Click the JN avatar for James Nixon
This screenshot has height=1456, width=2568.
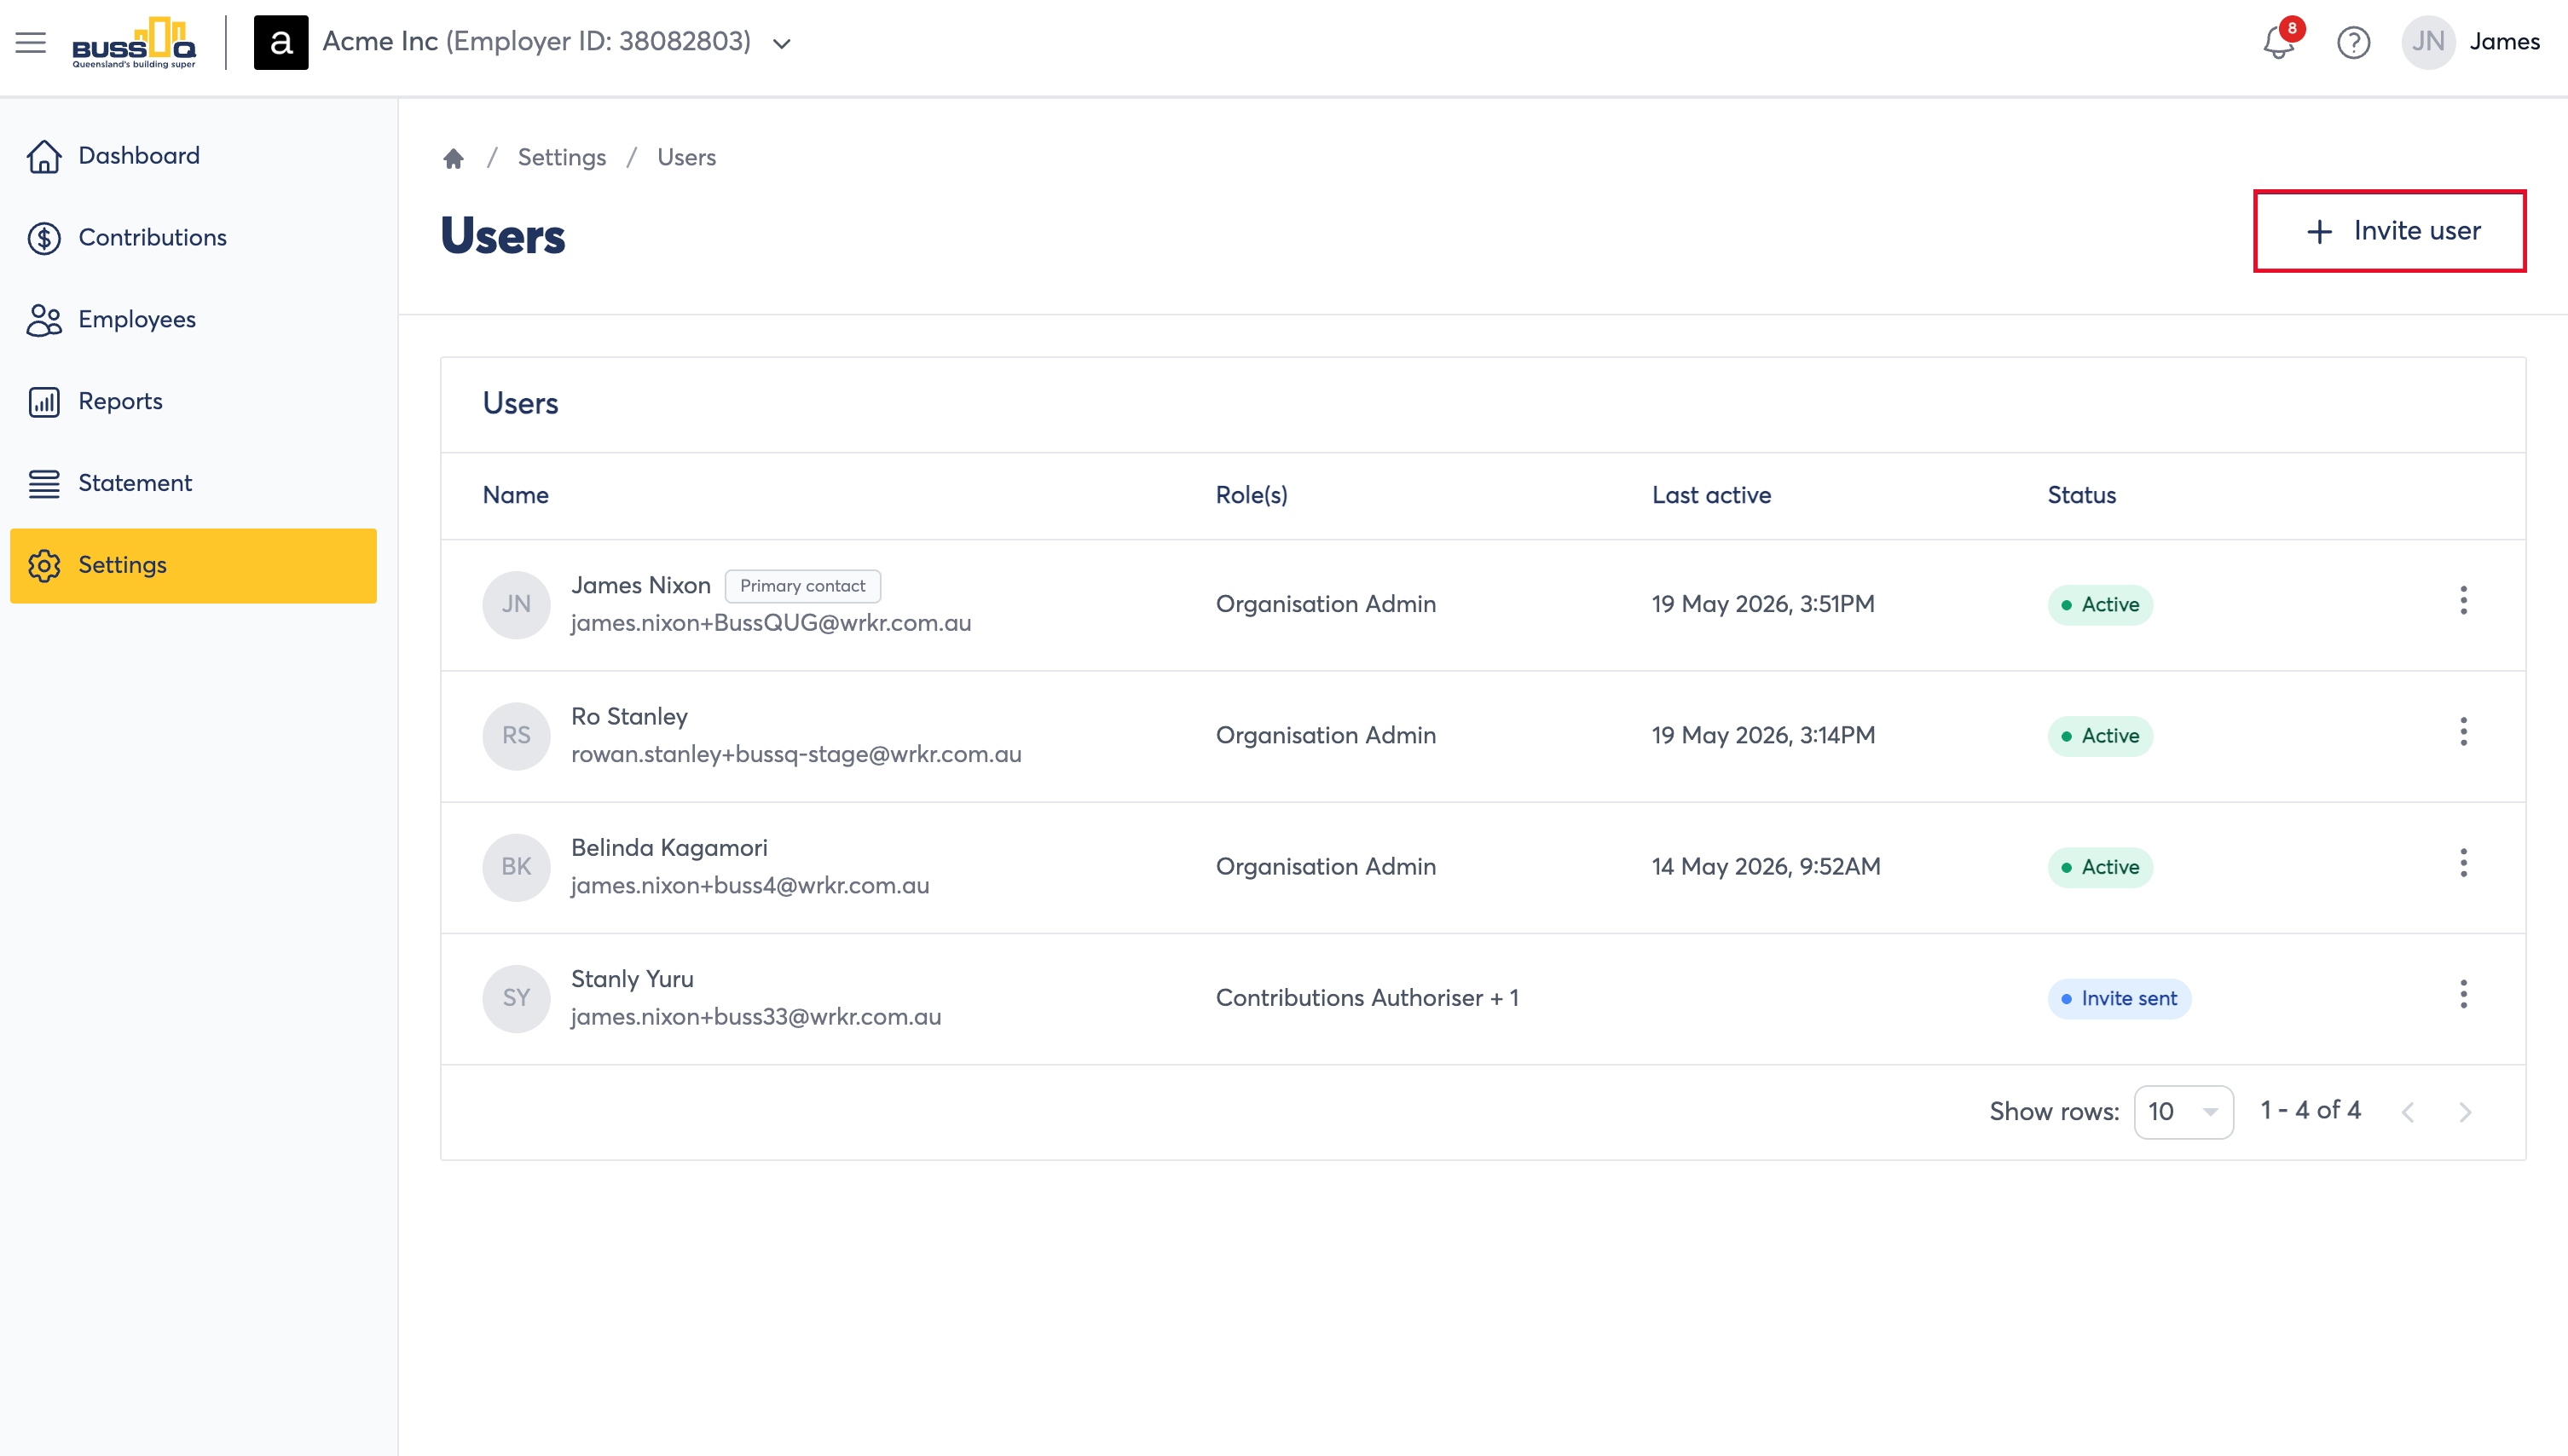[x=516, y=605]
